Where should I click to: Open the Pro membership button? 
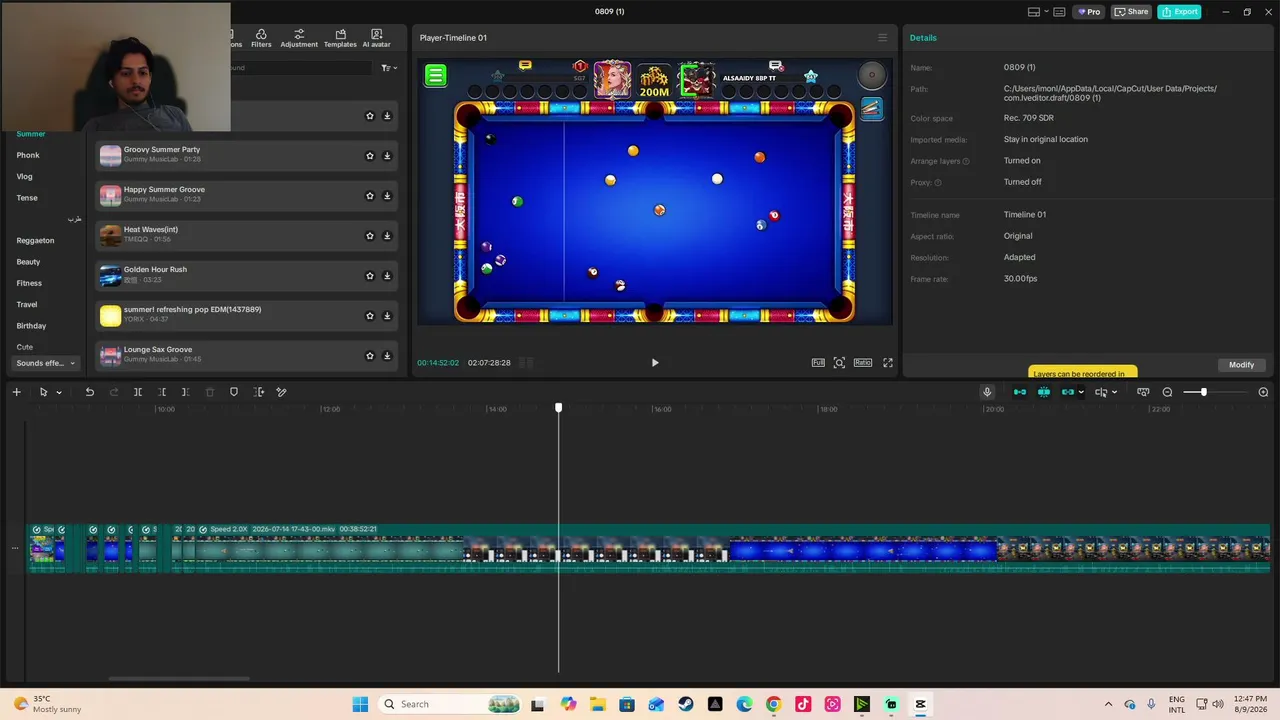[x=1089, y=12]
